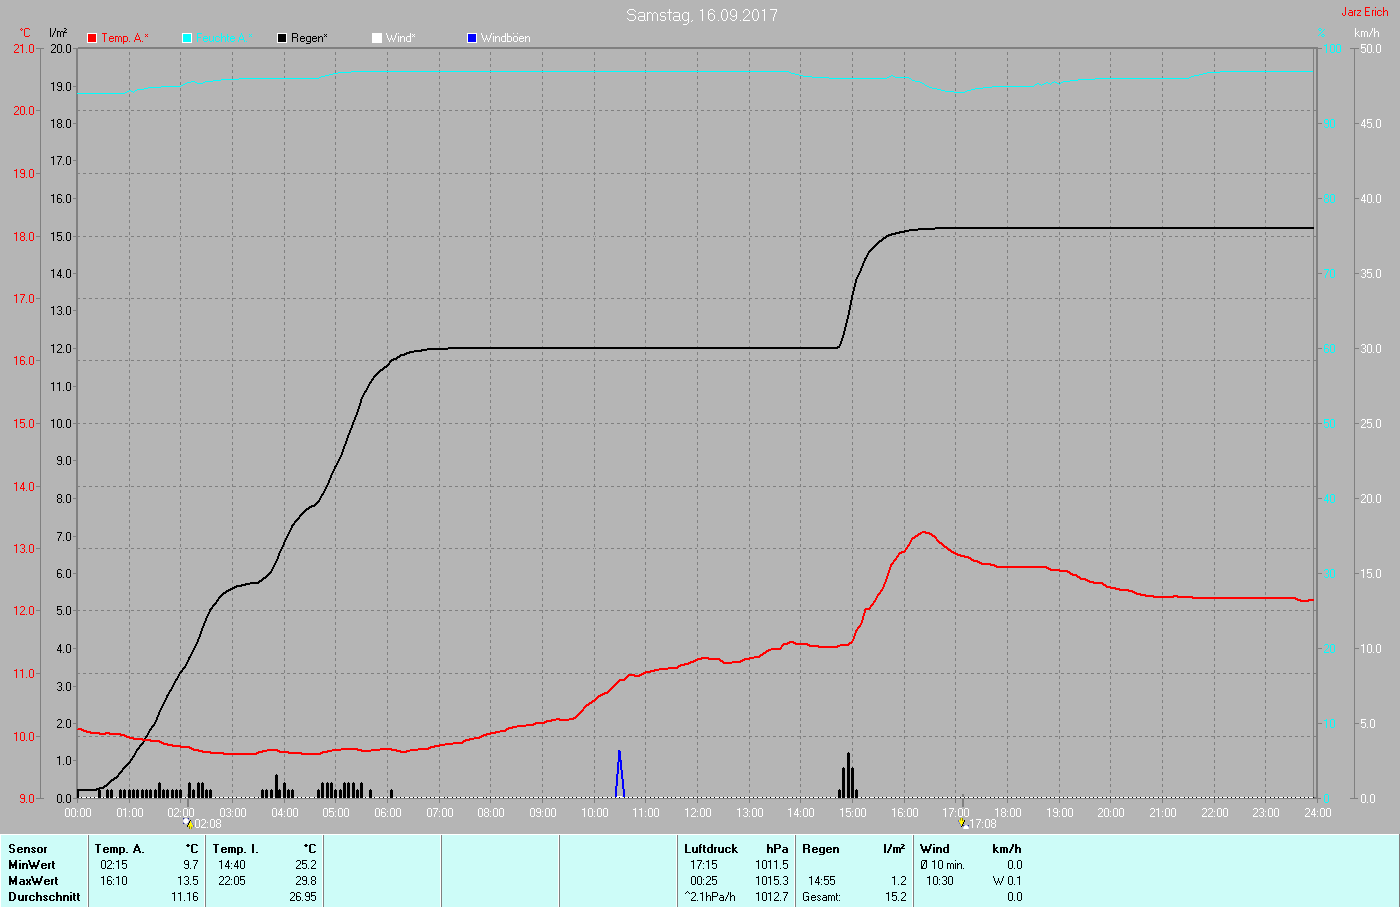
Task: Click the blue Windböen legend swatch
Action: click(472, 38)
